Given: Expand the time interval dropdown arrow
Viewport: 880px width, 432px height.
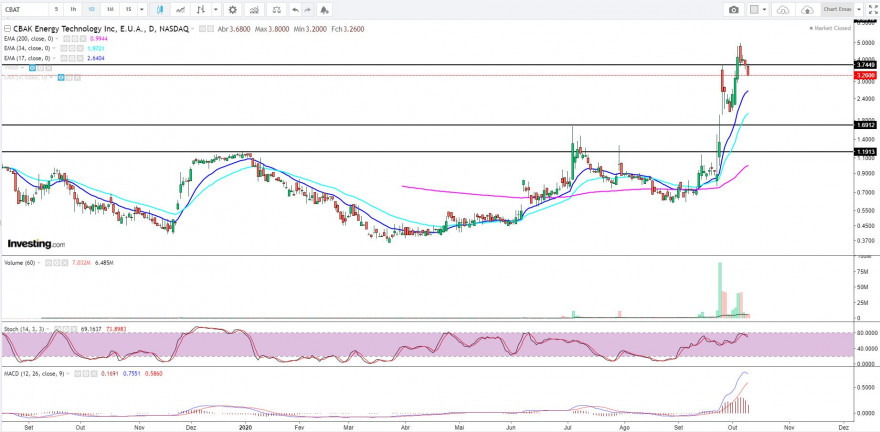Looking at the screenshot, I should (142, 10).
